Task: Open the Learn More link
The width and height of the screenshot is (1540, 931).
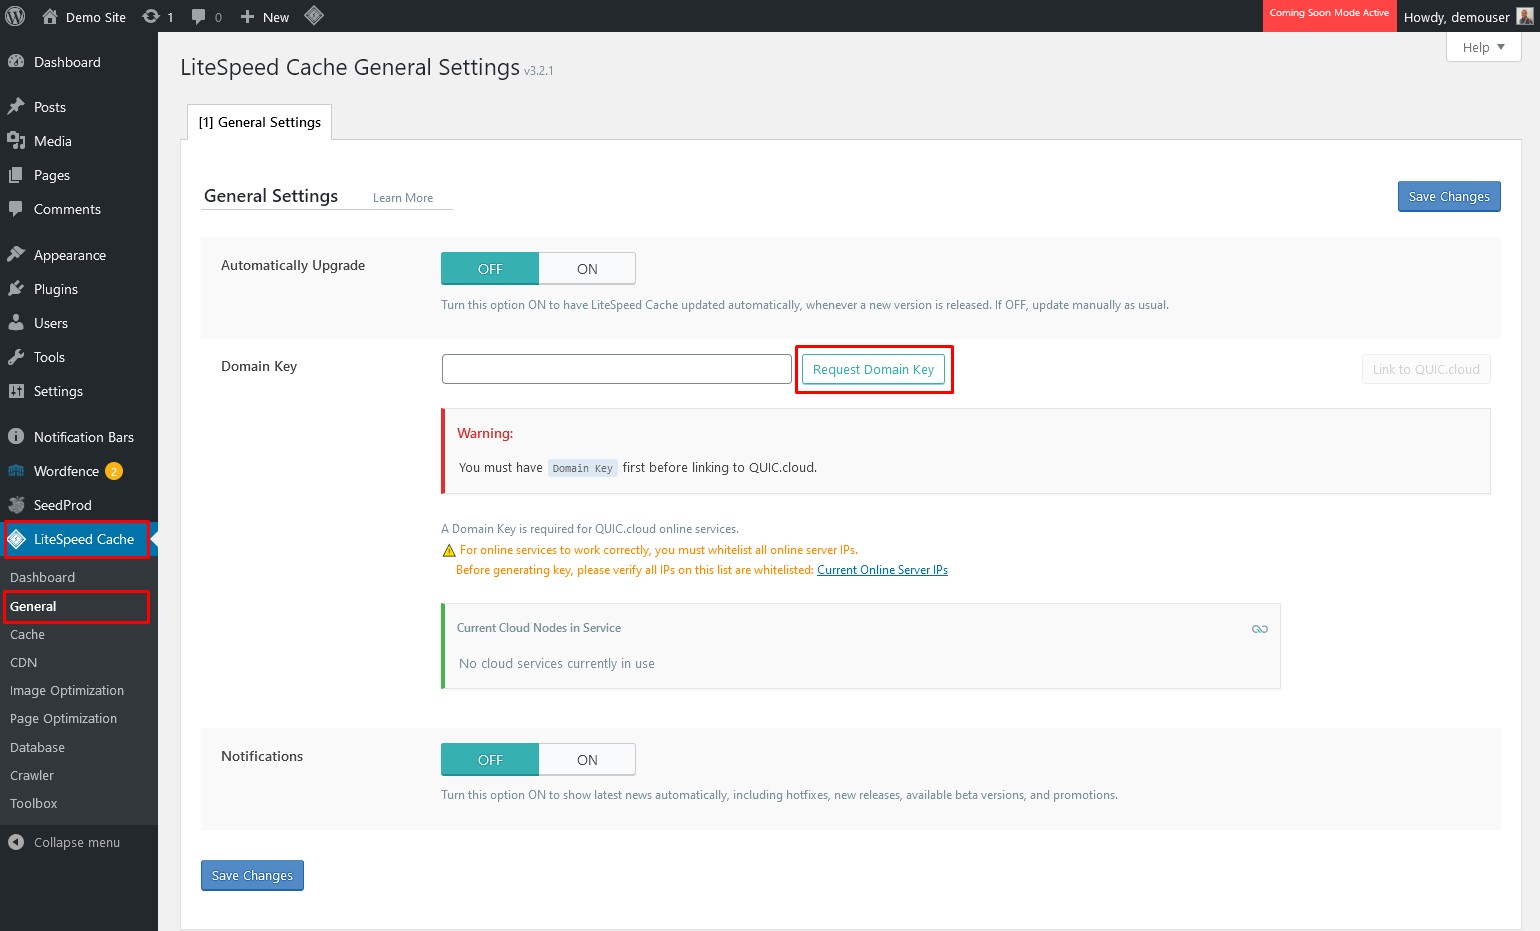Action: [x=403, y=198]
